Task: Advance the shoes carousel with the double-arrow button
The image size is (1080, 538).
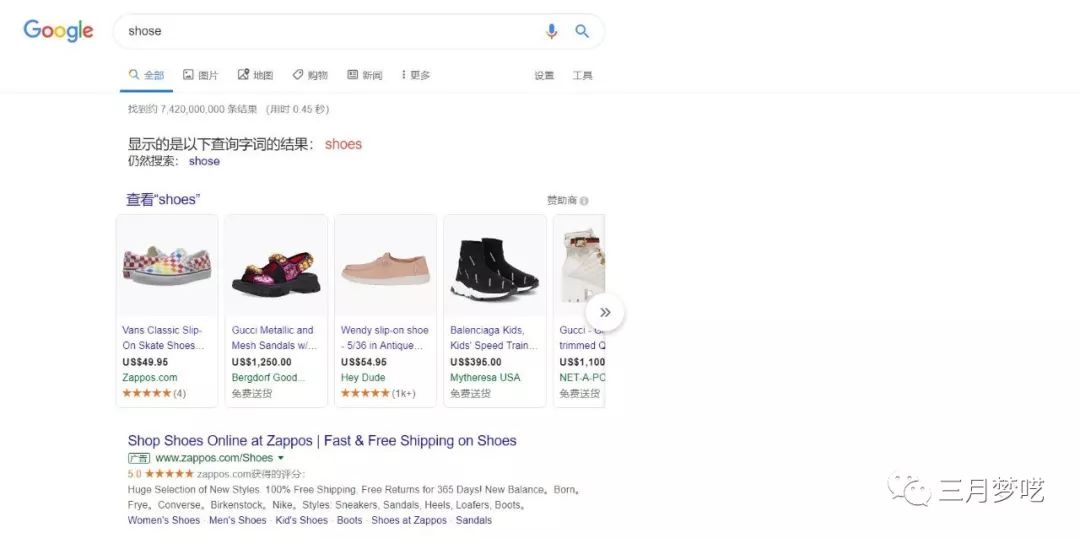Action: point(604,312)
